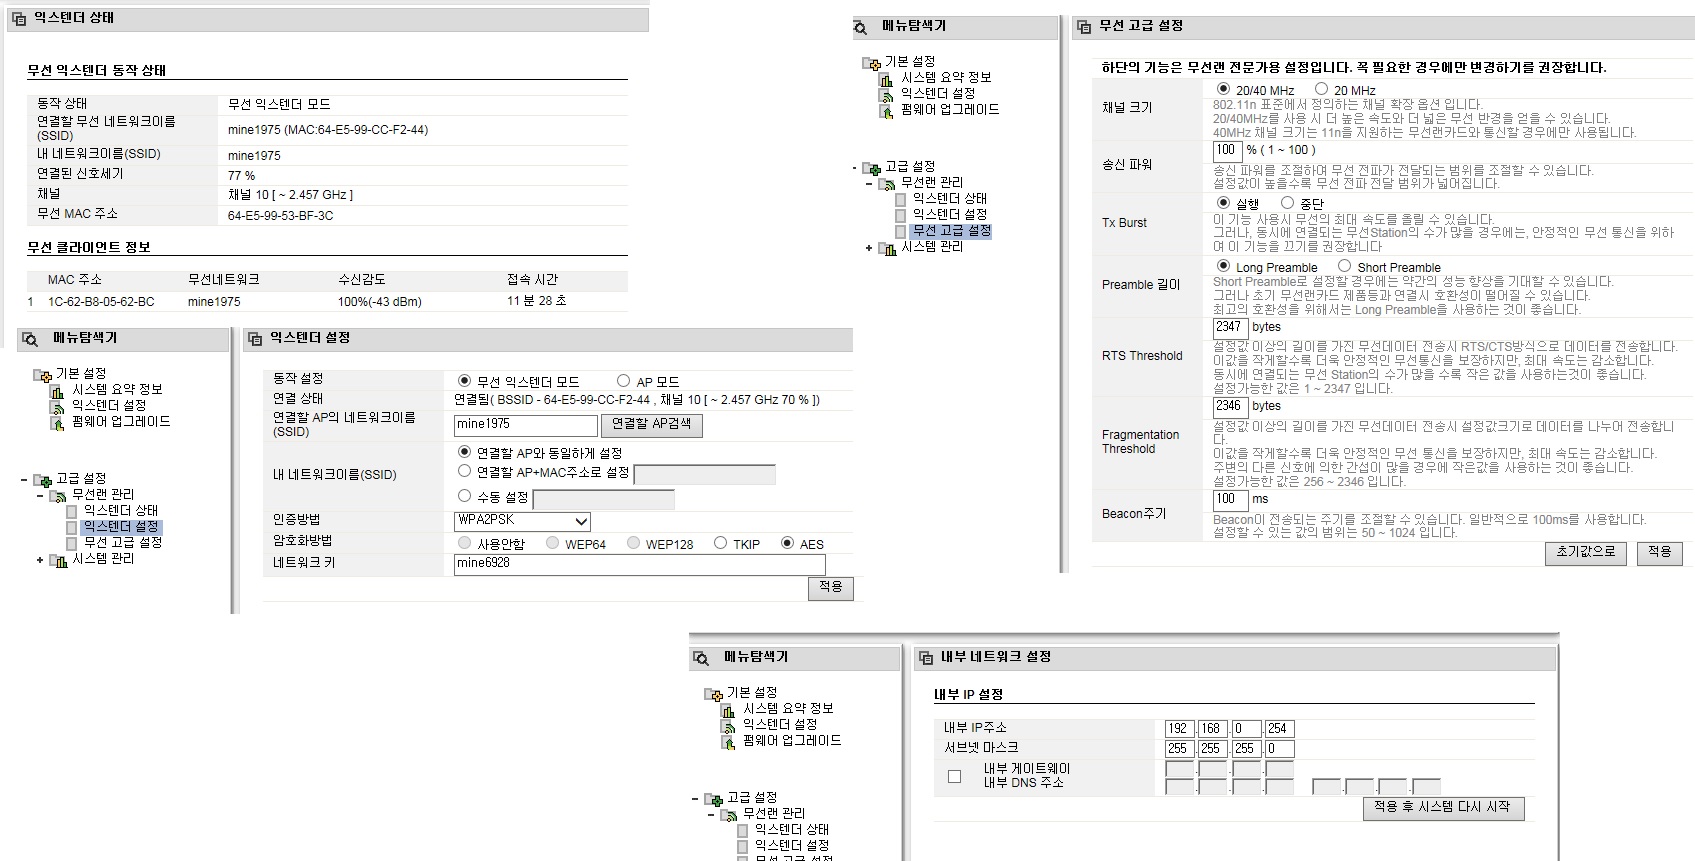Click the 연결할 AP검색 button
This screenshot has width=1695, height=861.
click(x=651, y=425)
